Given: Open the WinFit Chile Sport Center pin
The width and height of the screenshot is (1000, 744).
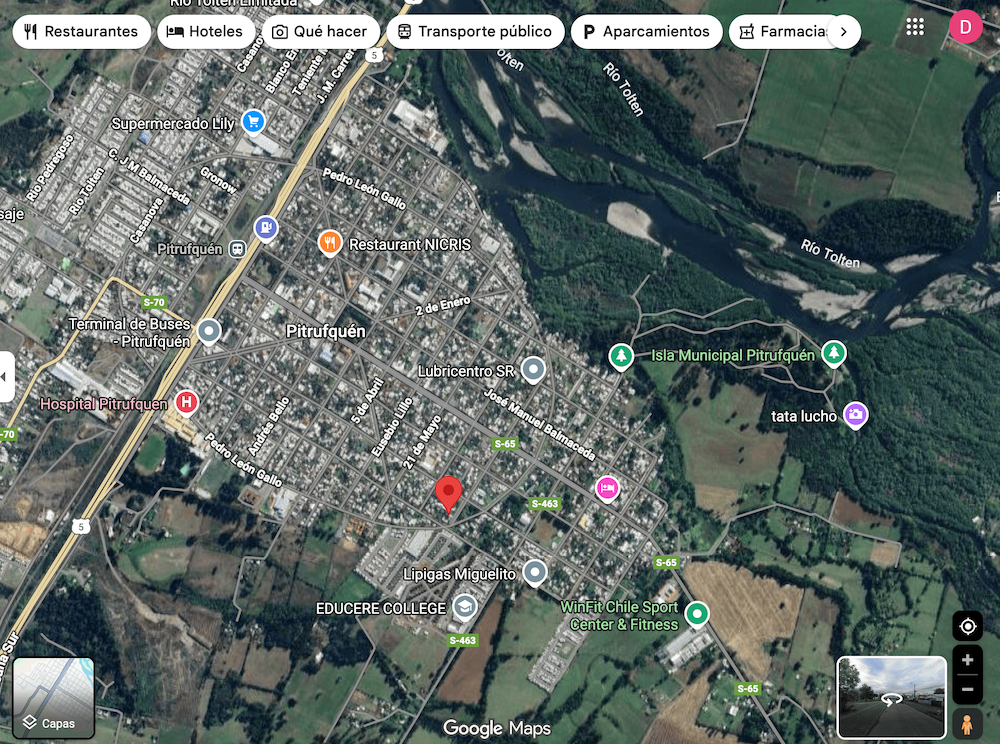Looking at the screenshot, I should point(697,614).
